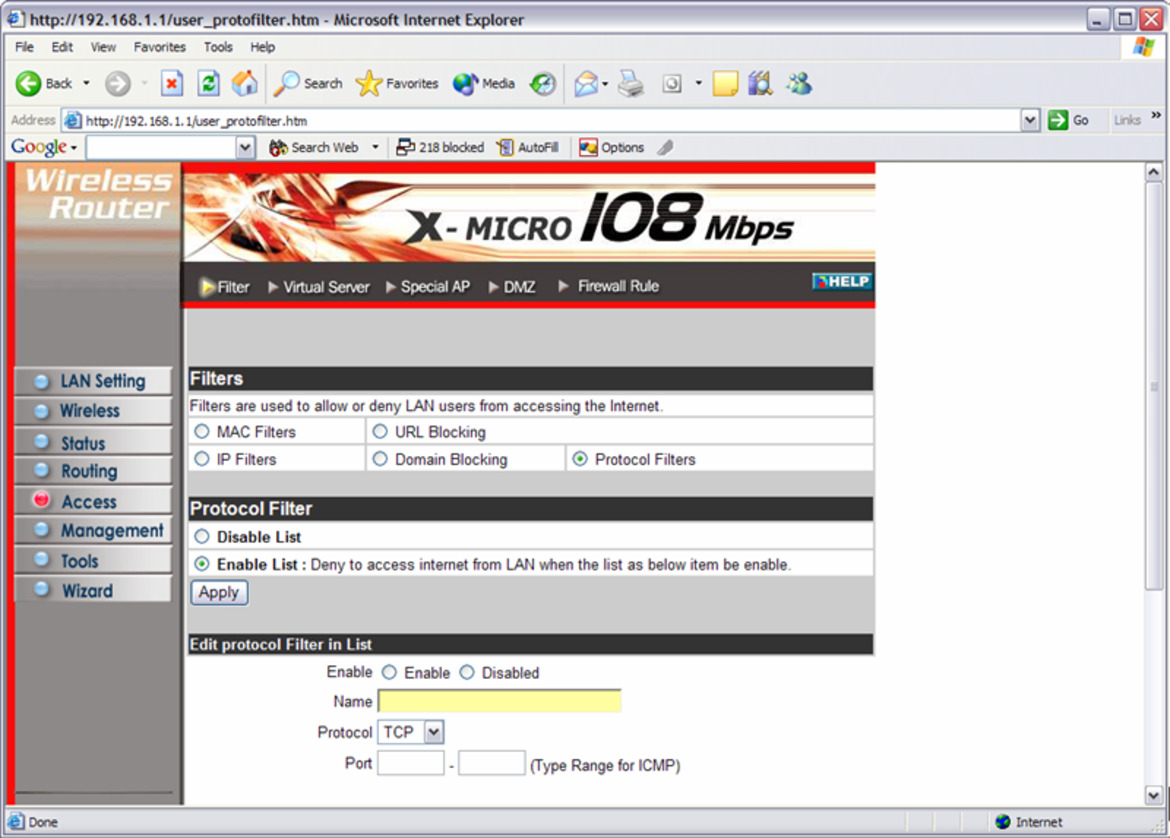
Task: Click the Google toolbar search box
Action: click(162, 148)
